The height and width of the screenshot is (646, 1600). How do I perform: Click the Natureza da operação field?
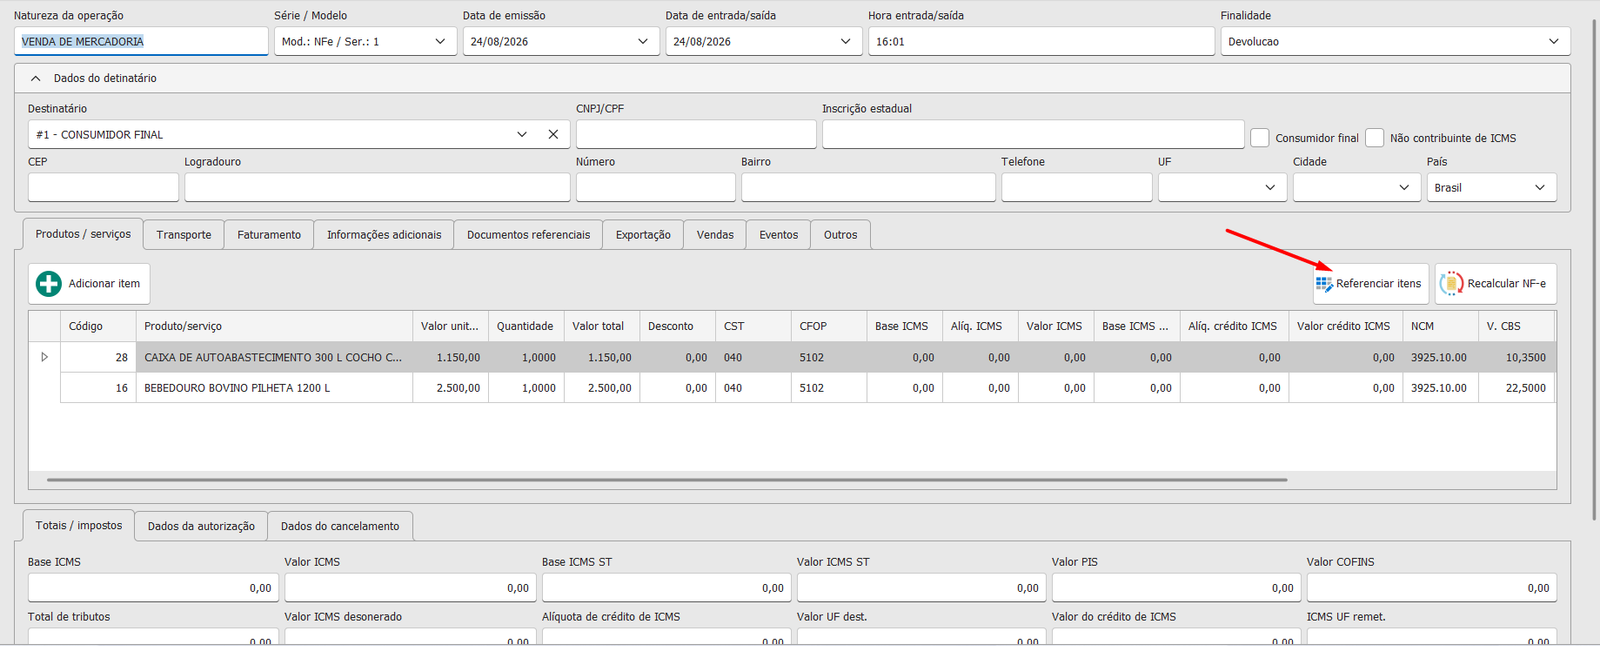pyautogui.click(x=141, y=41)
